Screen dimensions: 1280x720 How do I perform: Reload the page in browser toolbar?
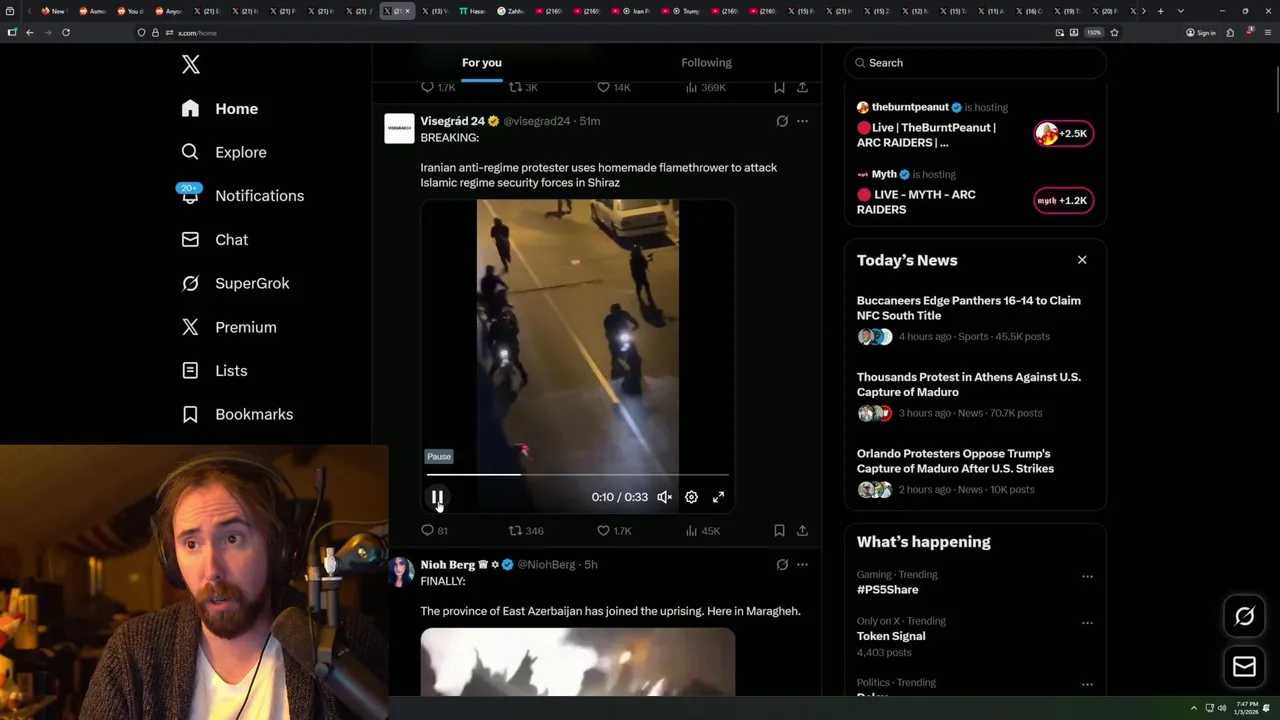click(x=66, y=32)
